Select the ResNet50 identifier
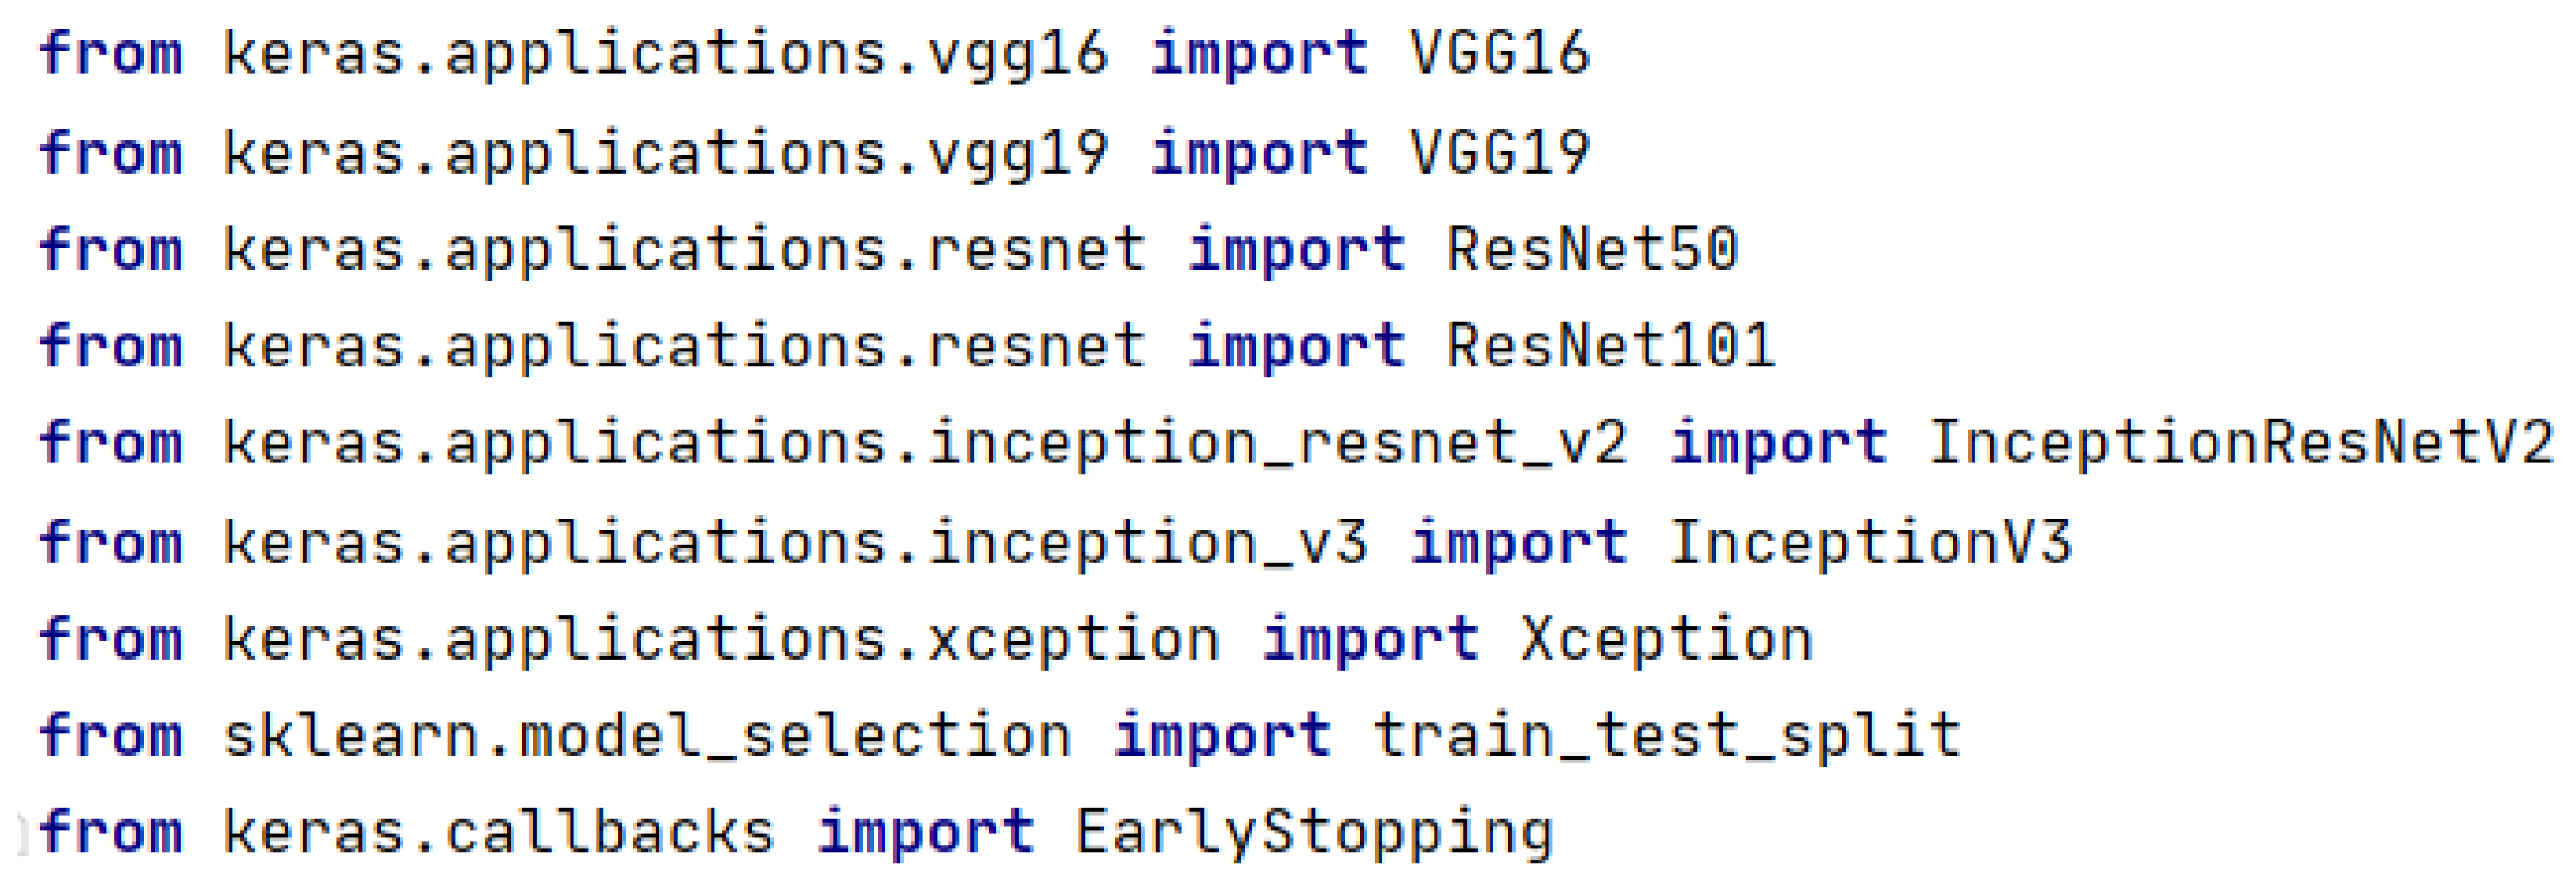The image size is (2576, 886). (1592, 249)
